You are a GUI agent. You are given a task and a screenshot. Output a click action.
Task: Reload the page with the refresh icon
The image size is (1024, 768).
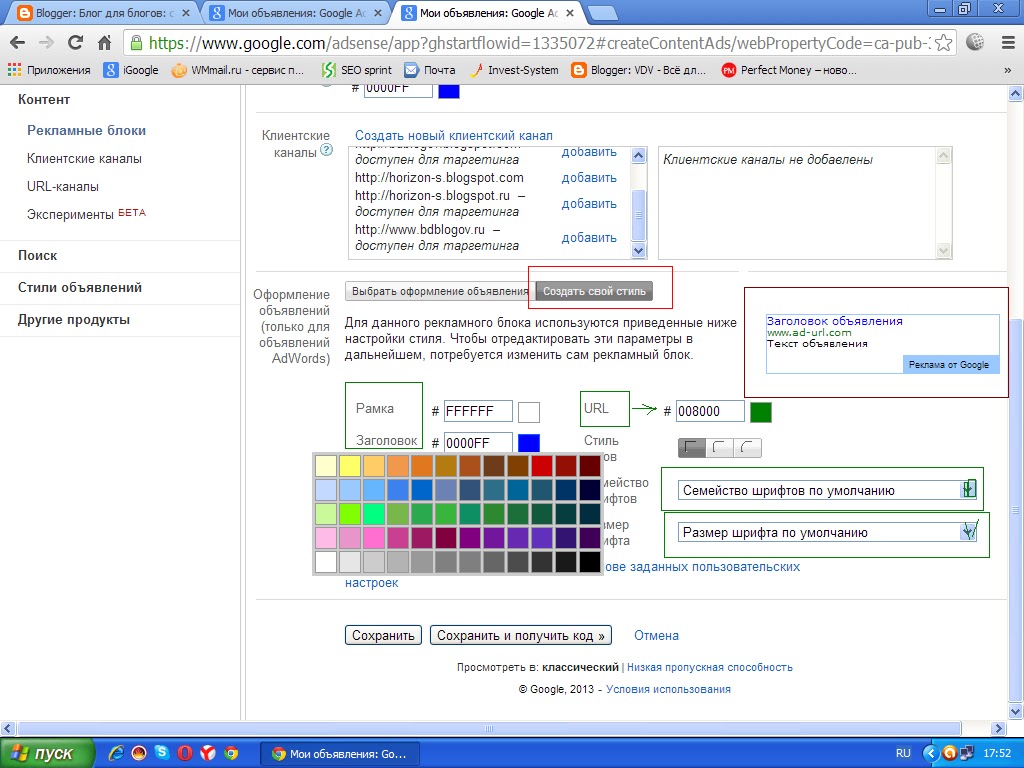tap(75, 43)
